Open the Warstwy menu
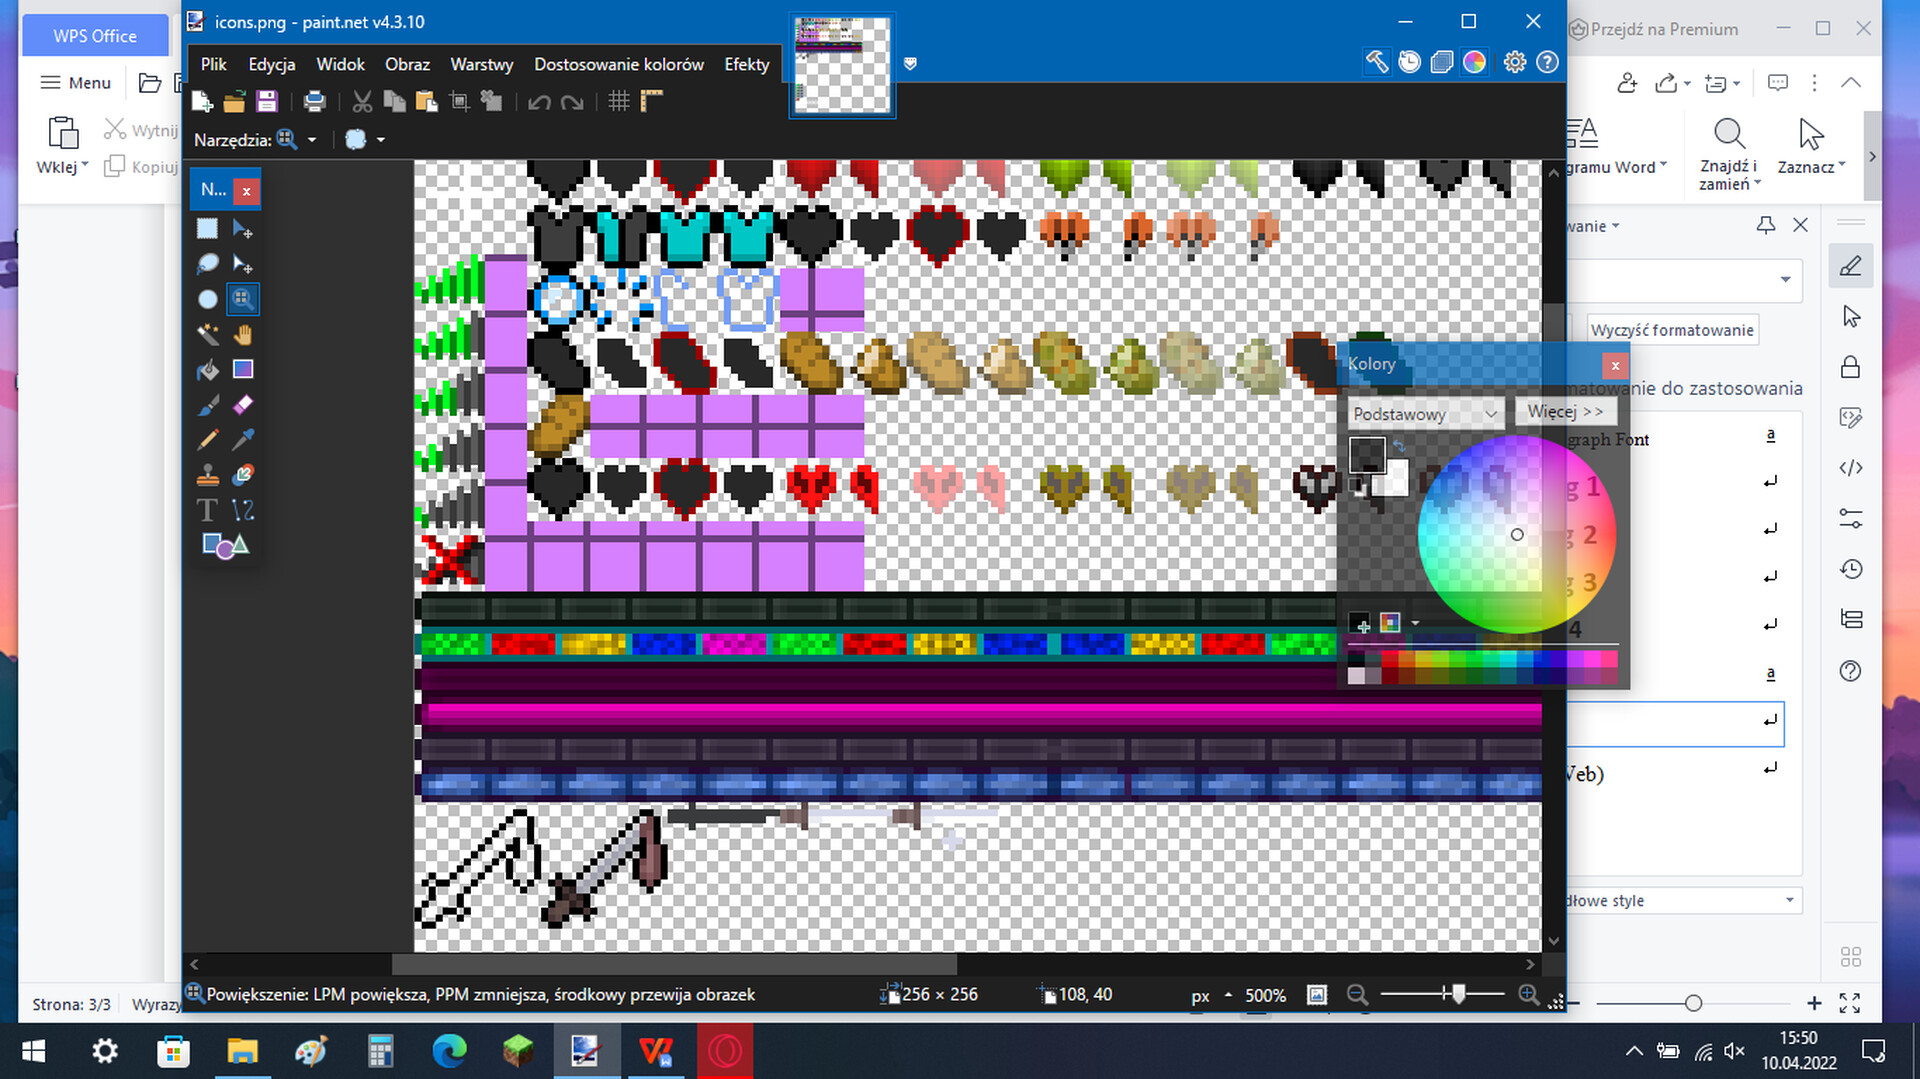This screenshot has width=1920, height=1079. [x=481, y=64]
